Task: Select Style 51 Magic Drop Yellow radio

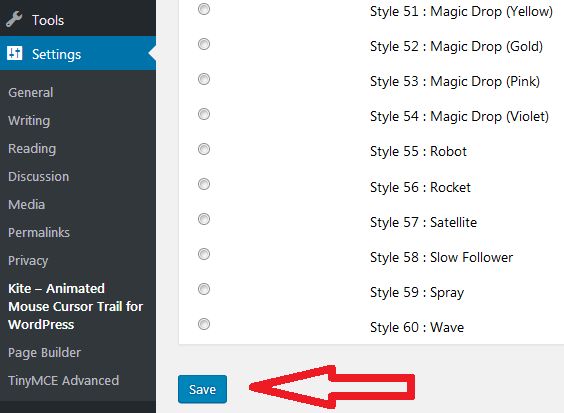Action: pyautogui.click(x=204, y=9)
